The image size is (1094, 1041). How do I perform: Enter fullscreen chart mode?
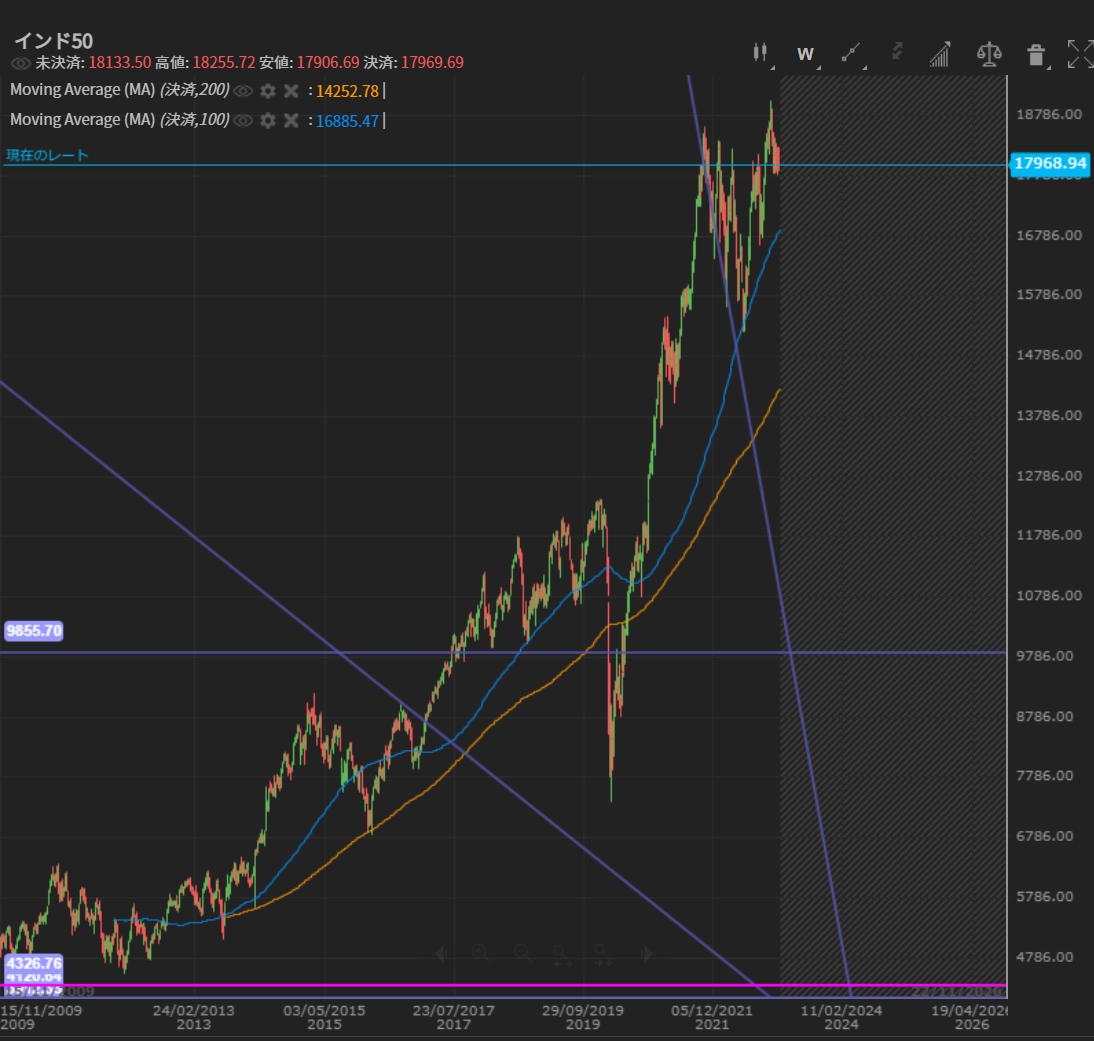1080,54
